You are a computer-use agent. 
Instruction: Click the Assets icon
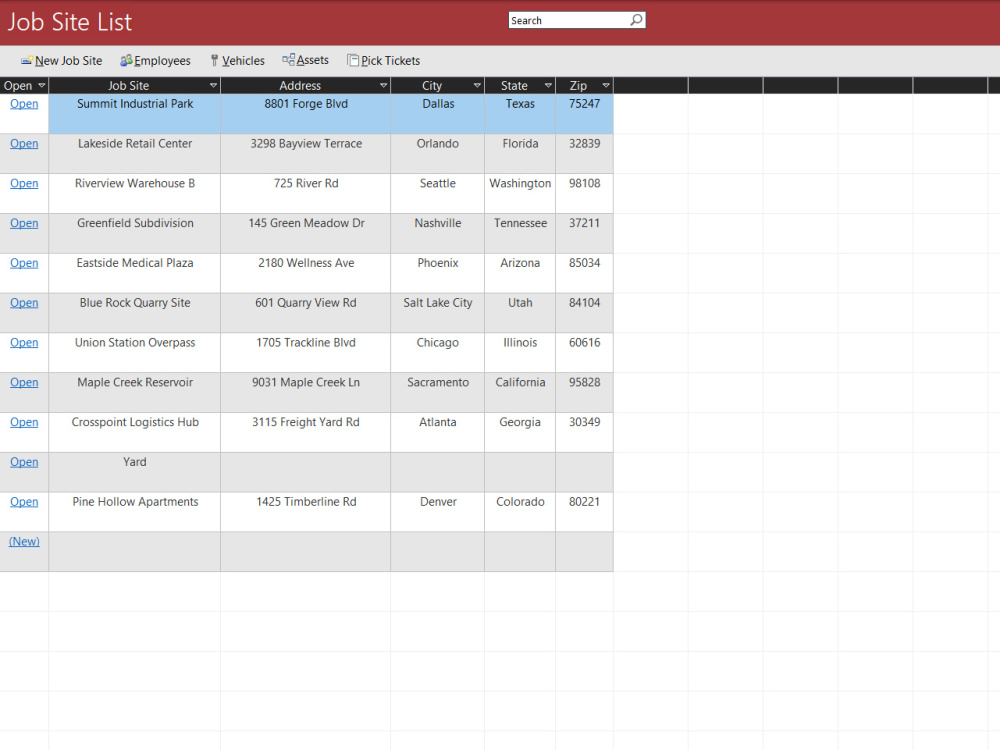[x=288, y=60]
